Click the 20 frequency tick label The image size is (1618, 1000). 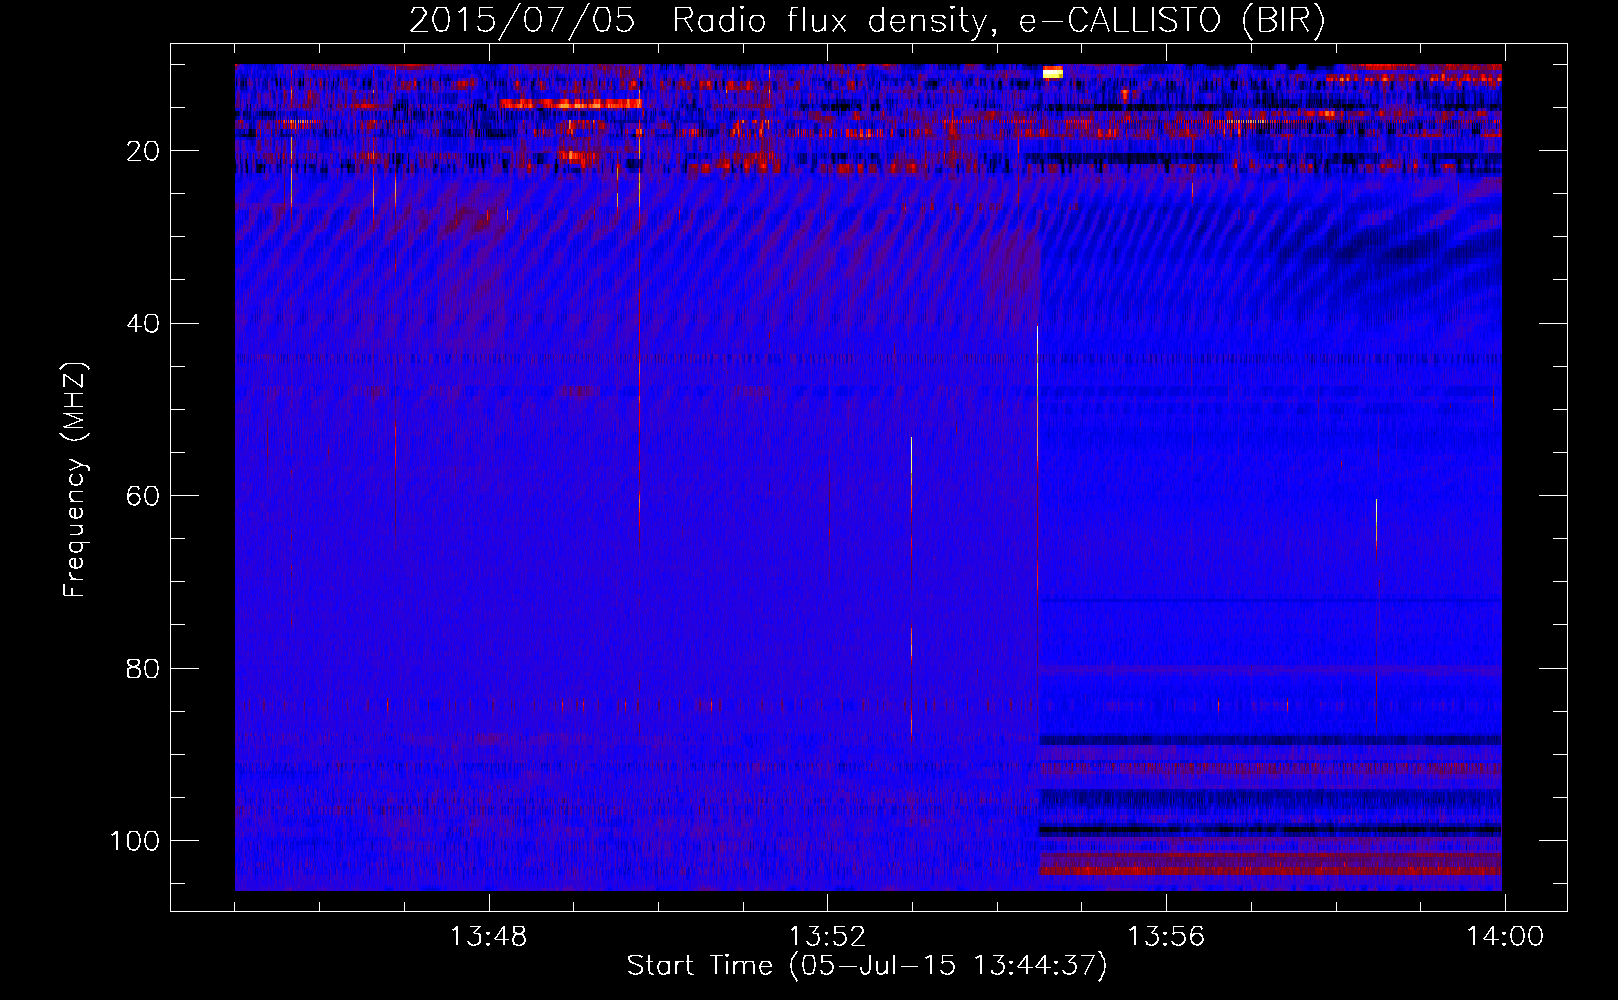tap(144, 151)
